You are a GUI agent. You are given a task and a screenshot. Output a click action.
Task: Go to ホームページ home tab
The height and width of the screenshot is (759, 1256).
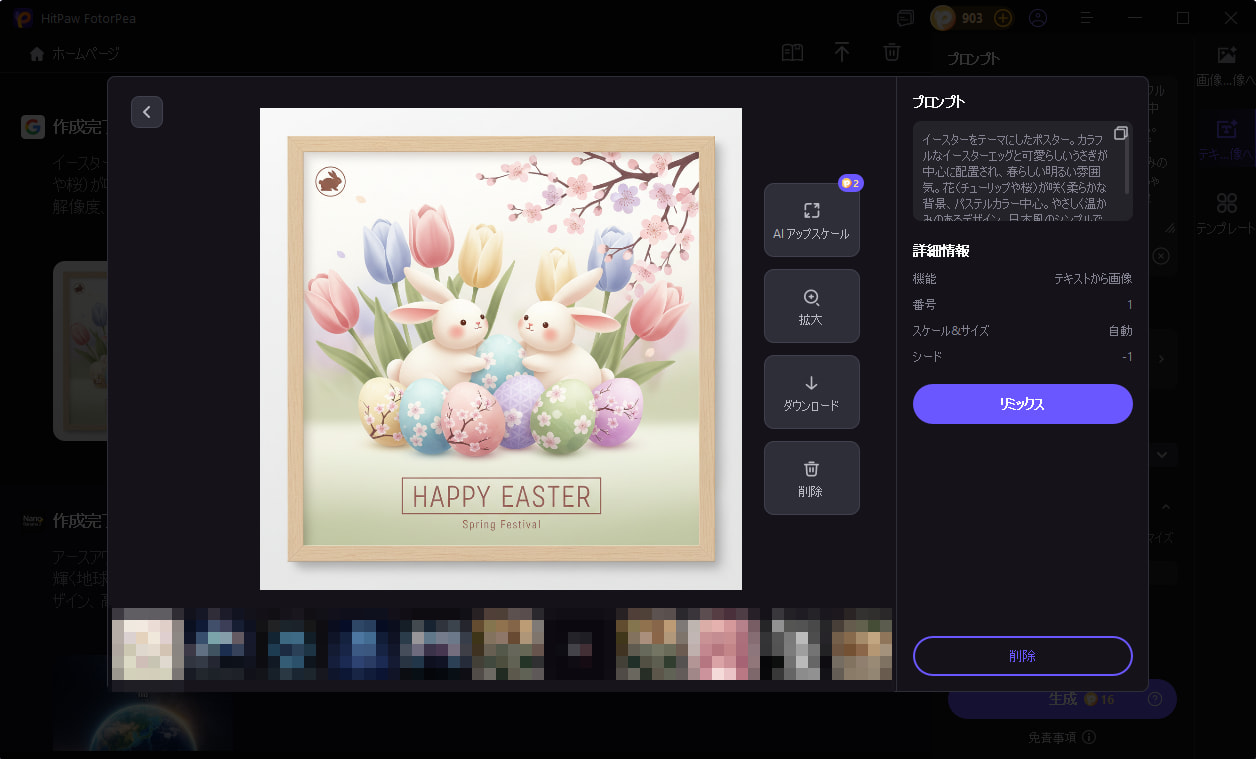click(75, 53)
